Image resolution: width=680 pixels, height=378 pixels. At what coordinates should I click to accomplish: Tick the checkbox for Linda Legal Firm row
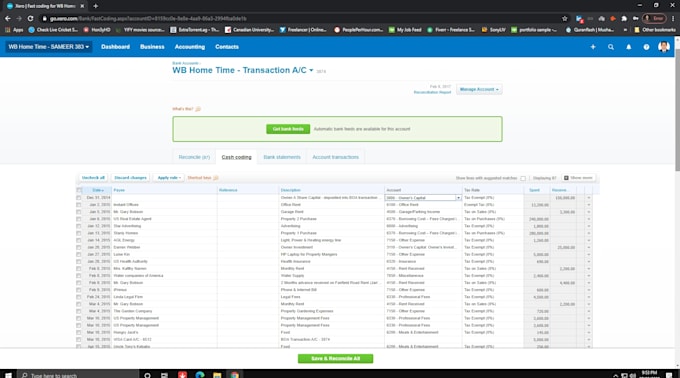coord(78,297)
